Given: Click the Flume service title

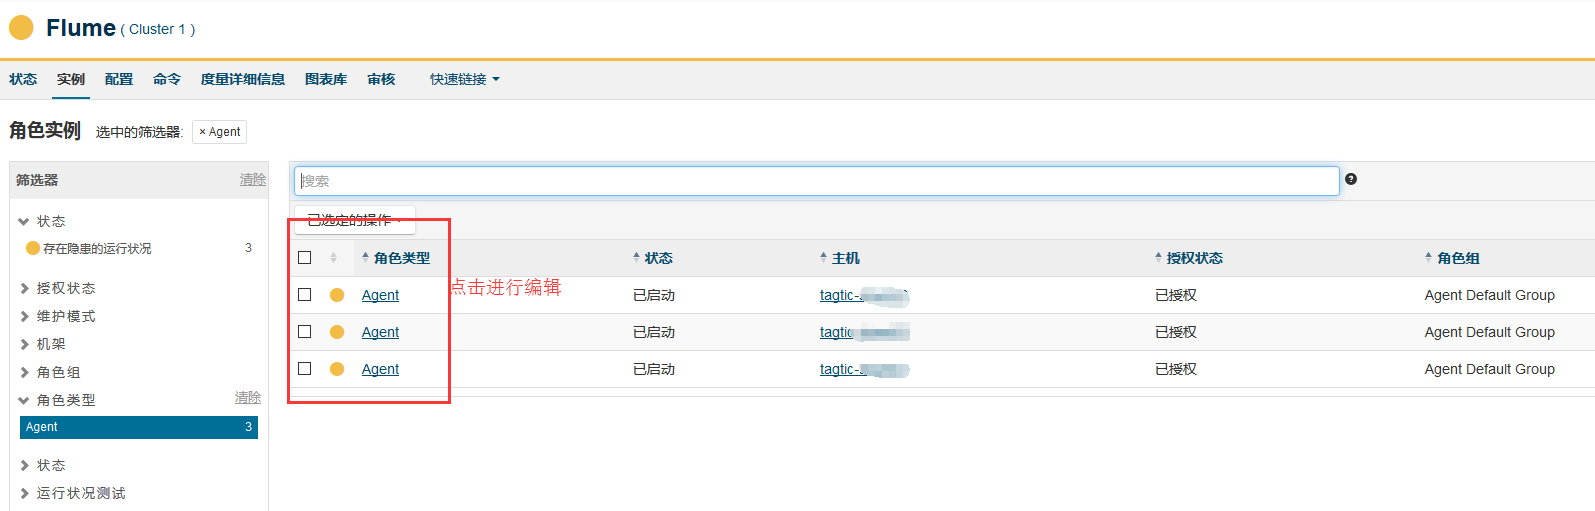Looking at the screenshot, I should [x=81, y=28].
